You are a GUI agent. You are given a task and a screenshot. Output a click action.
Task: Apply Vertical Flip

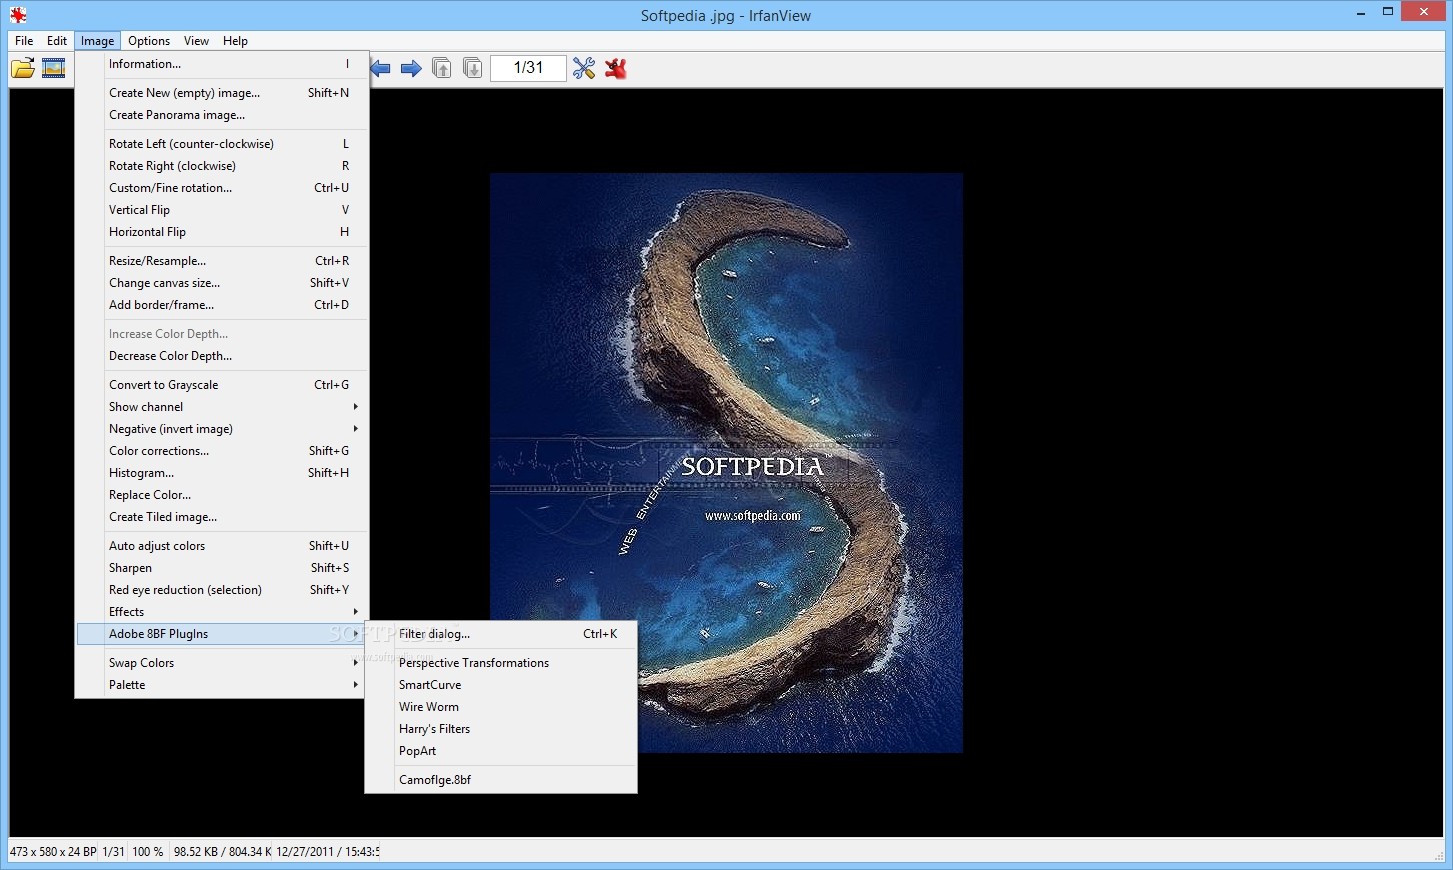(222, 210)
